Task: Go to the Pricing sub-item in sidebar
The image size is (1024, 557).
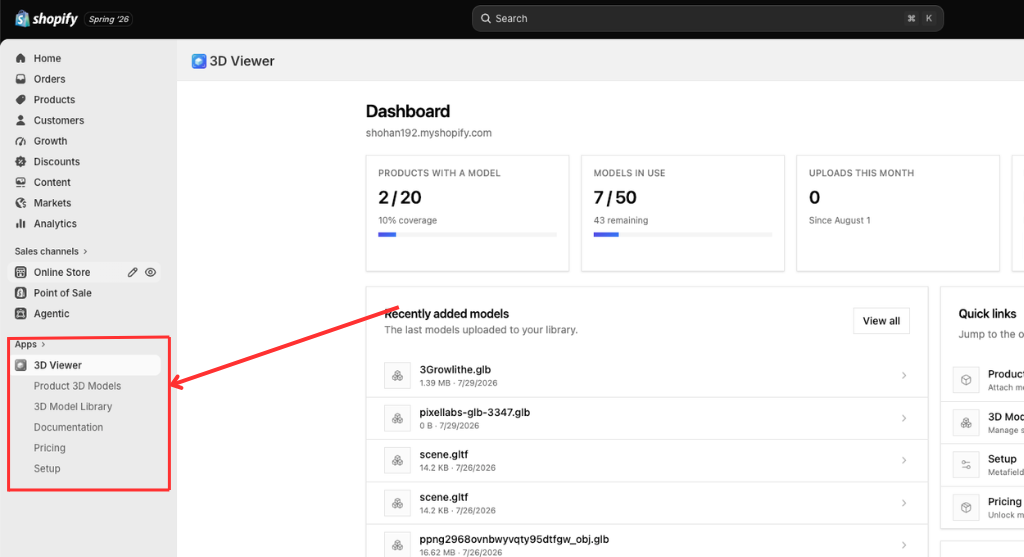Action: 50,448
